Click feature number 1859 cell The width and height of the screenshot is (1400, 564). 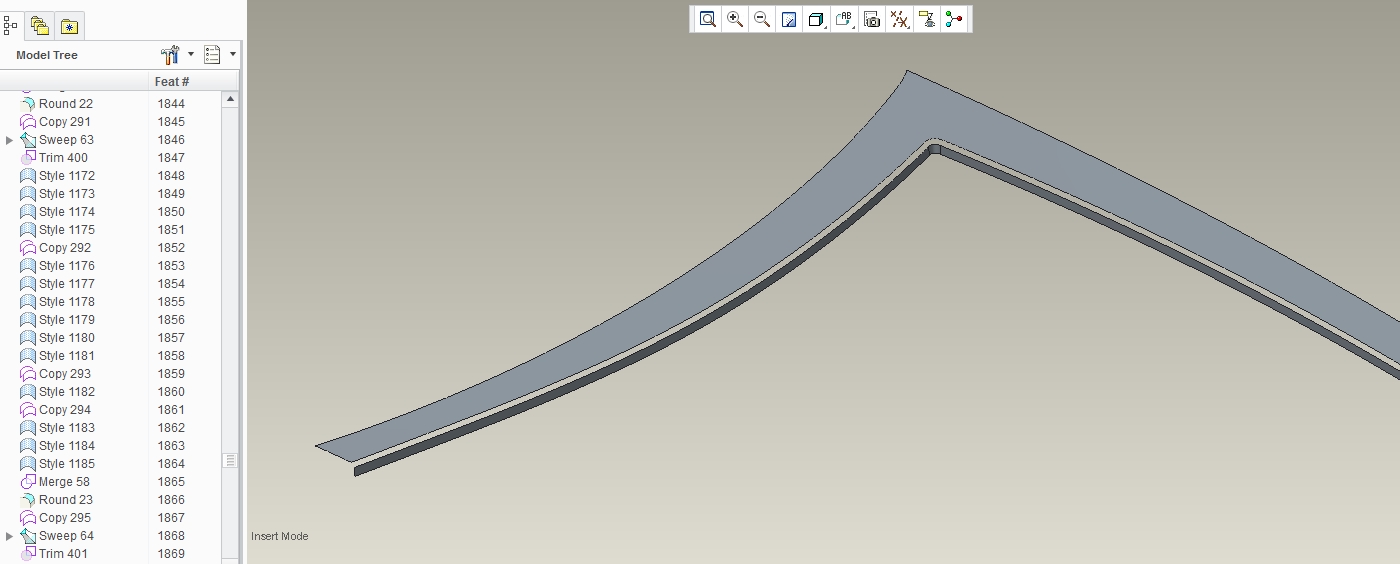click(171, 374)
